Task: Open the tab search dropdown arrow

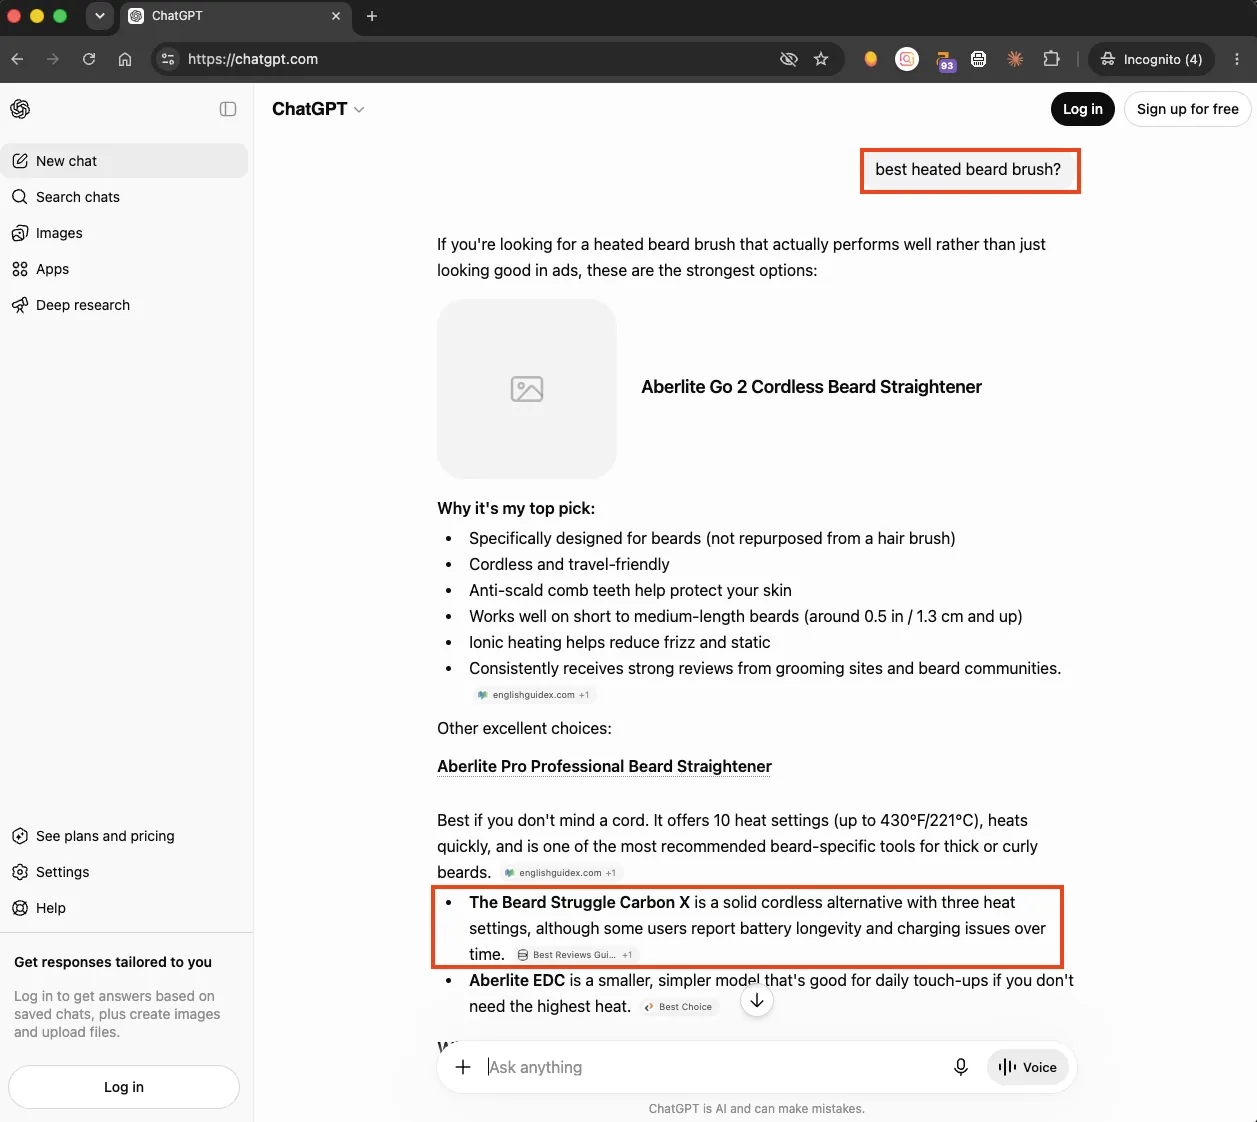Action: click(100, 16)
